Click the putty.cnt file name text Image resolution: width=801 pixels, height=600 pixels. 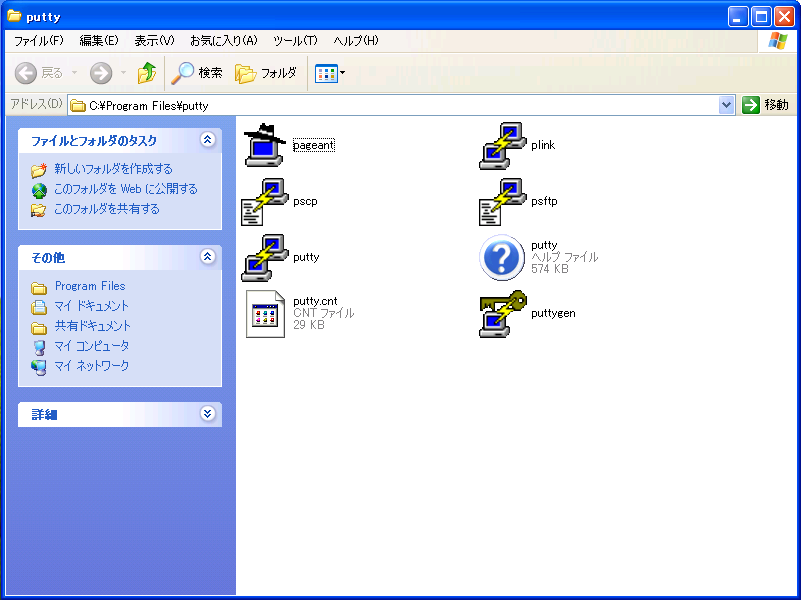315,301
